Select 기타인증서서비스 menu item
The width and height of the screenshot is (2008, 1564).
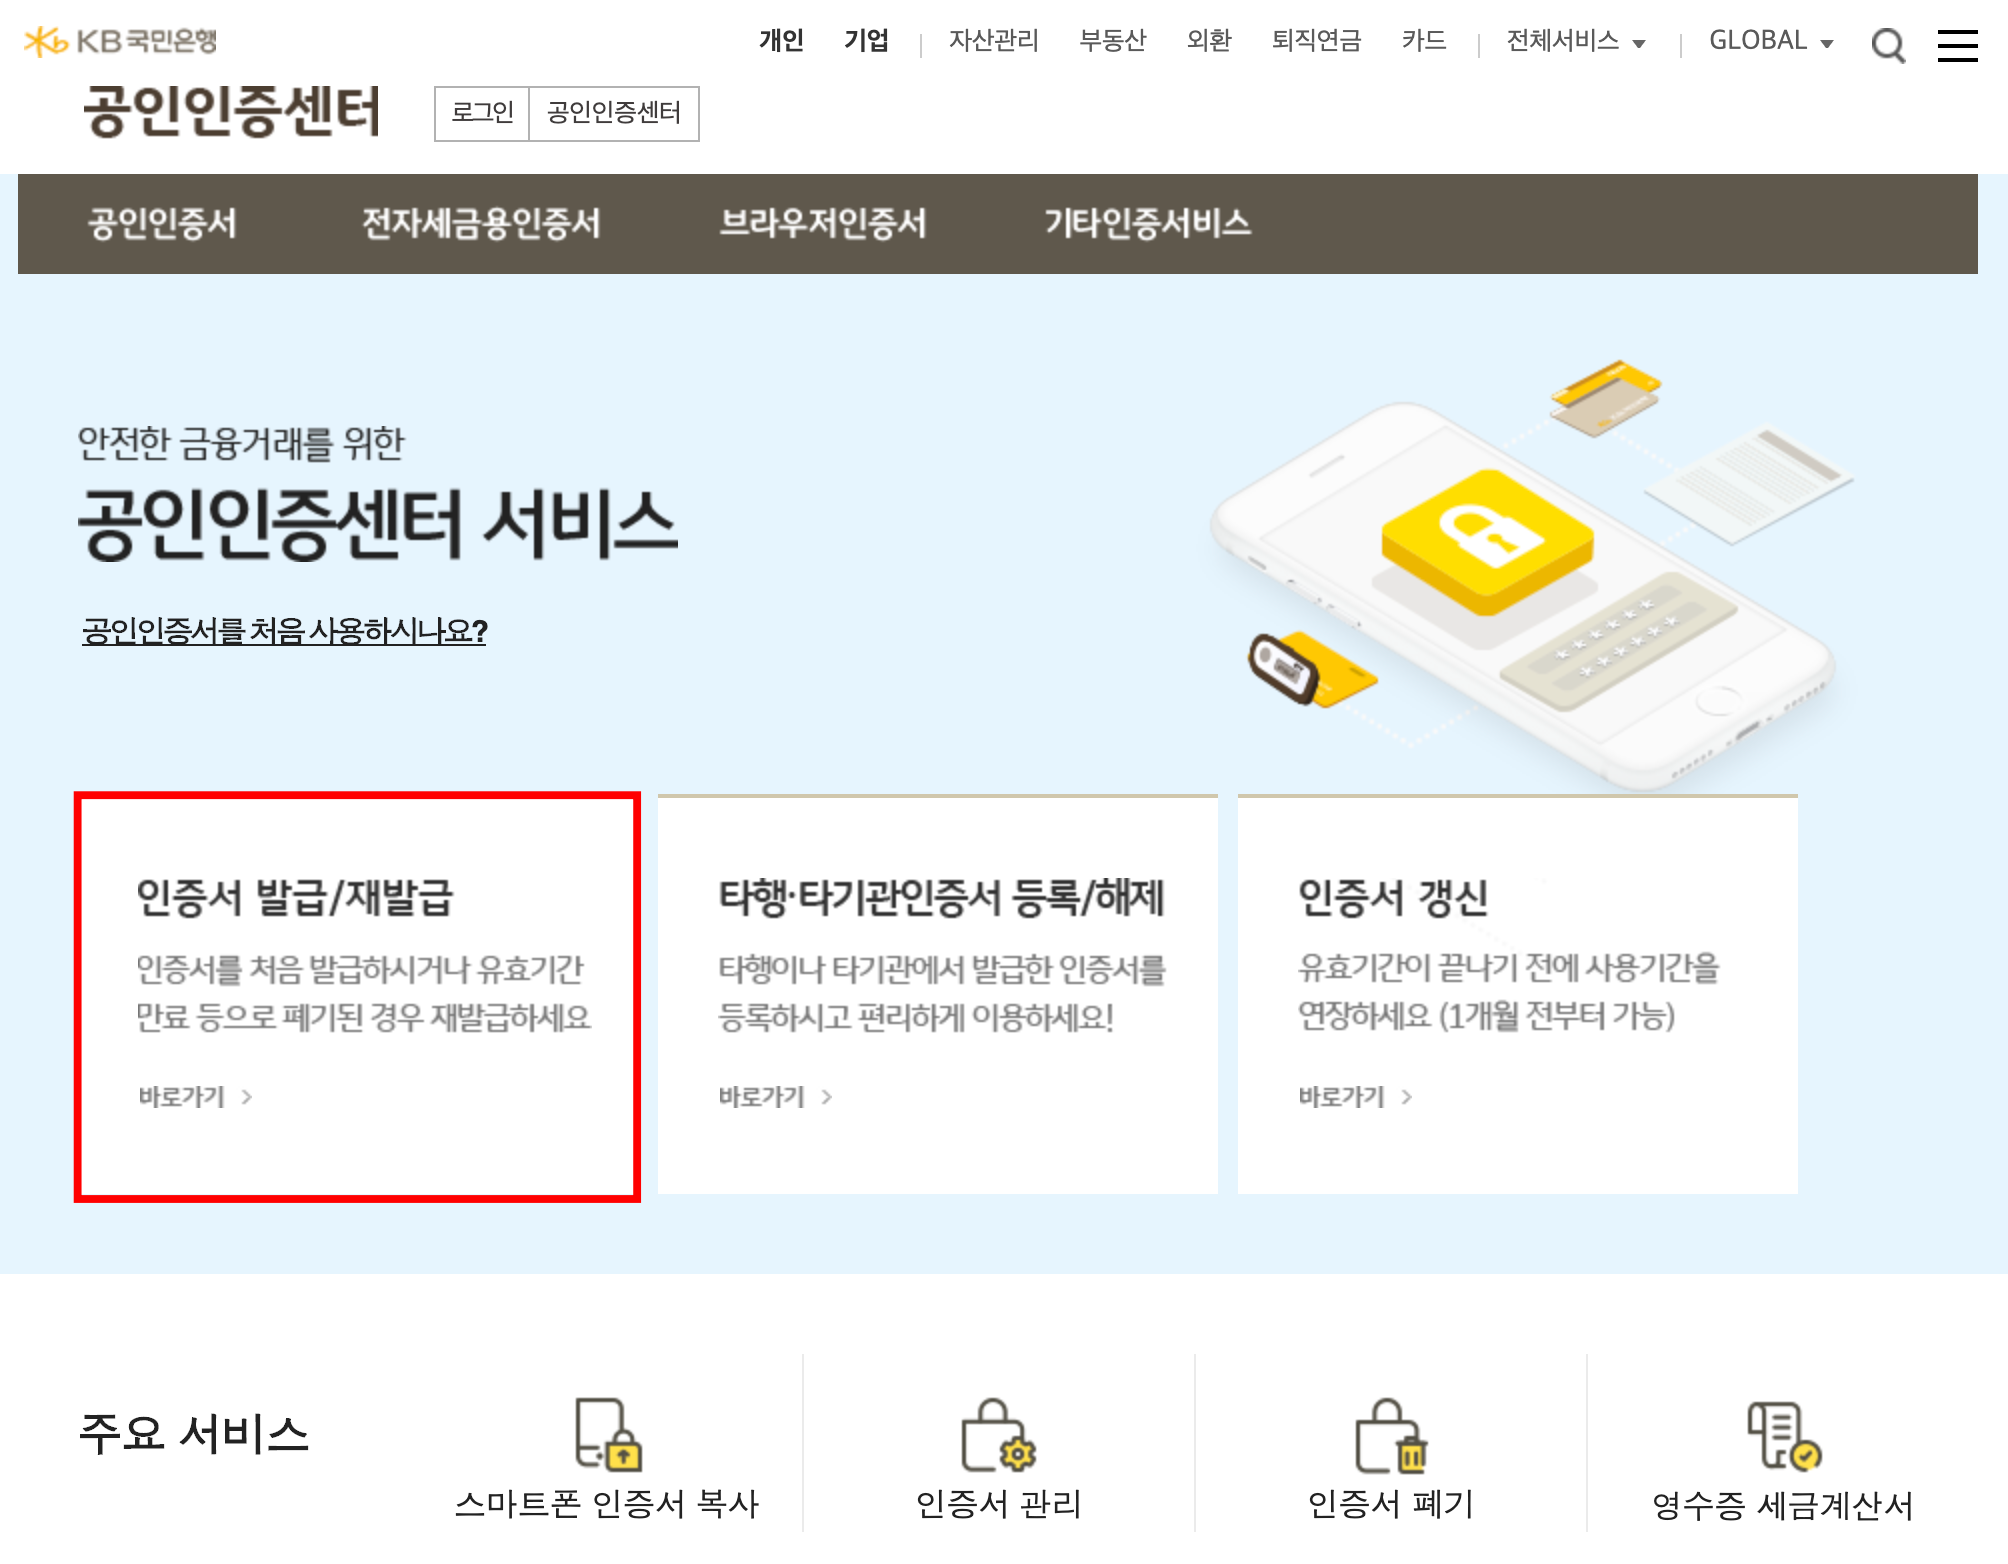(x=1147, y=223)
